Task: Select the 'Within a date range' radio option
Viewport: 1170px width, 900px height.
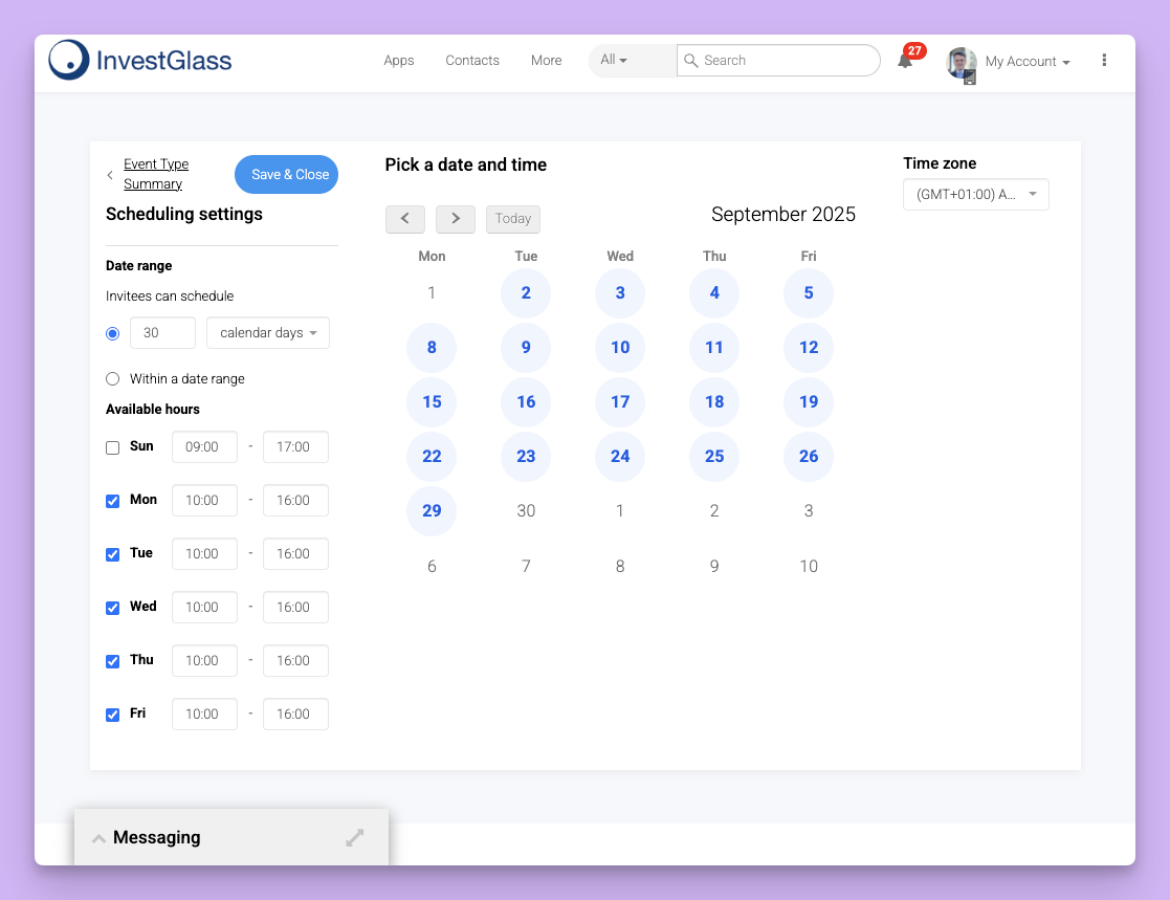Action: pyautogui.click(x=112, y=379)
